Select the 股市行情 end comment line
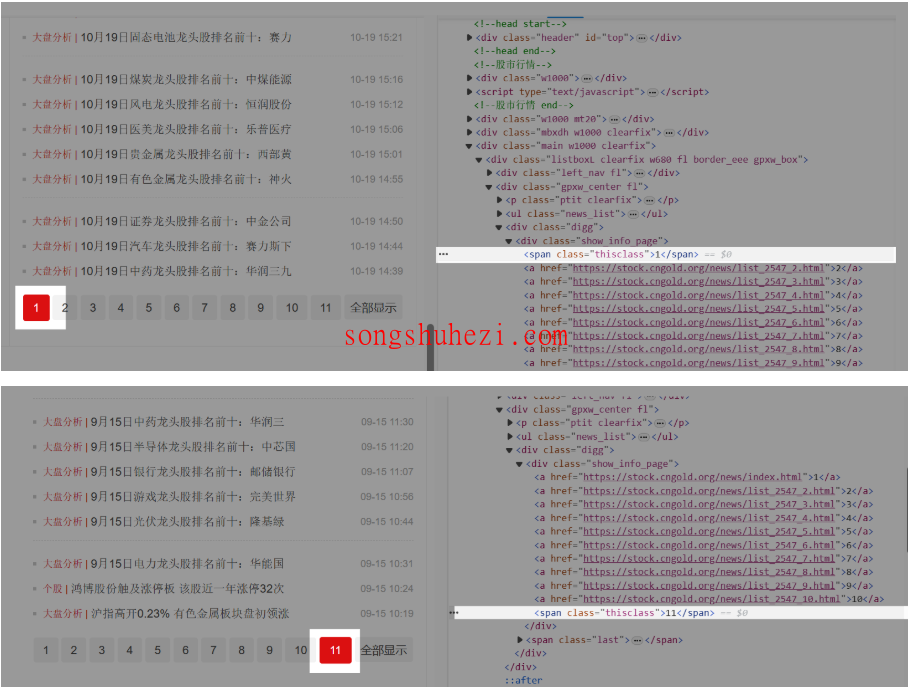This screenshot has width=910, height=687. (523, 105)
